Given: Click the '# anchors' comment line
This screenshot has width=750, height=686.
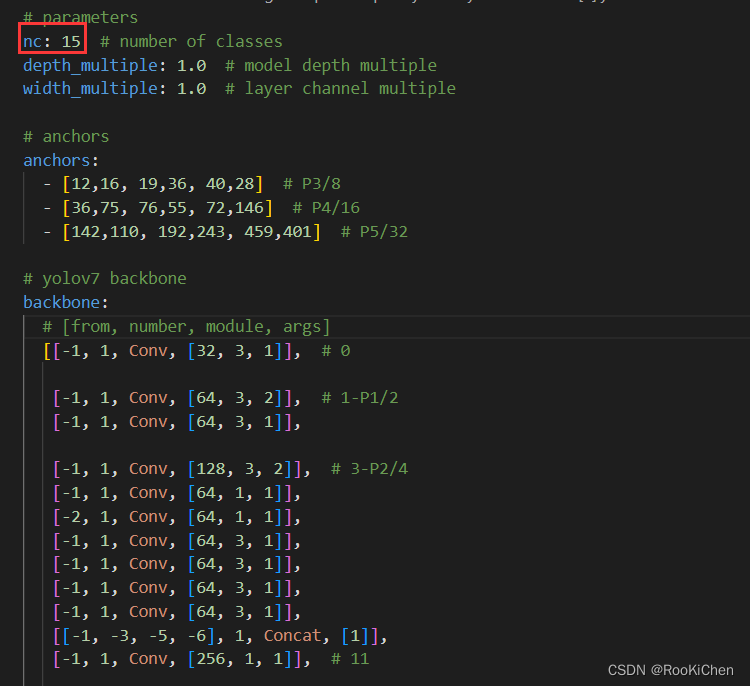Looking at the screenshot, I should pyautogui.click(x=66, y=137).
